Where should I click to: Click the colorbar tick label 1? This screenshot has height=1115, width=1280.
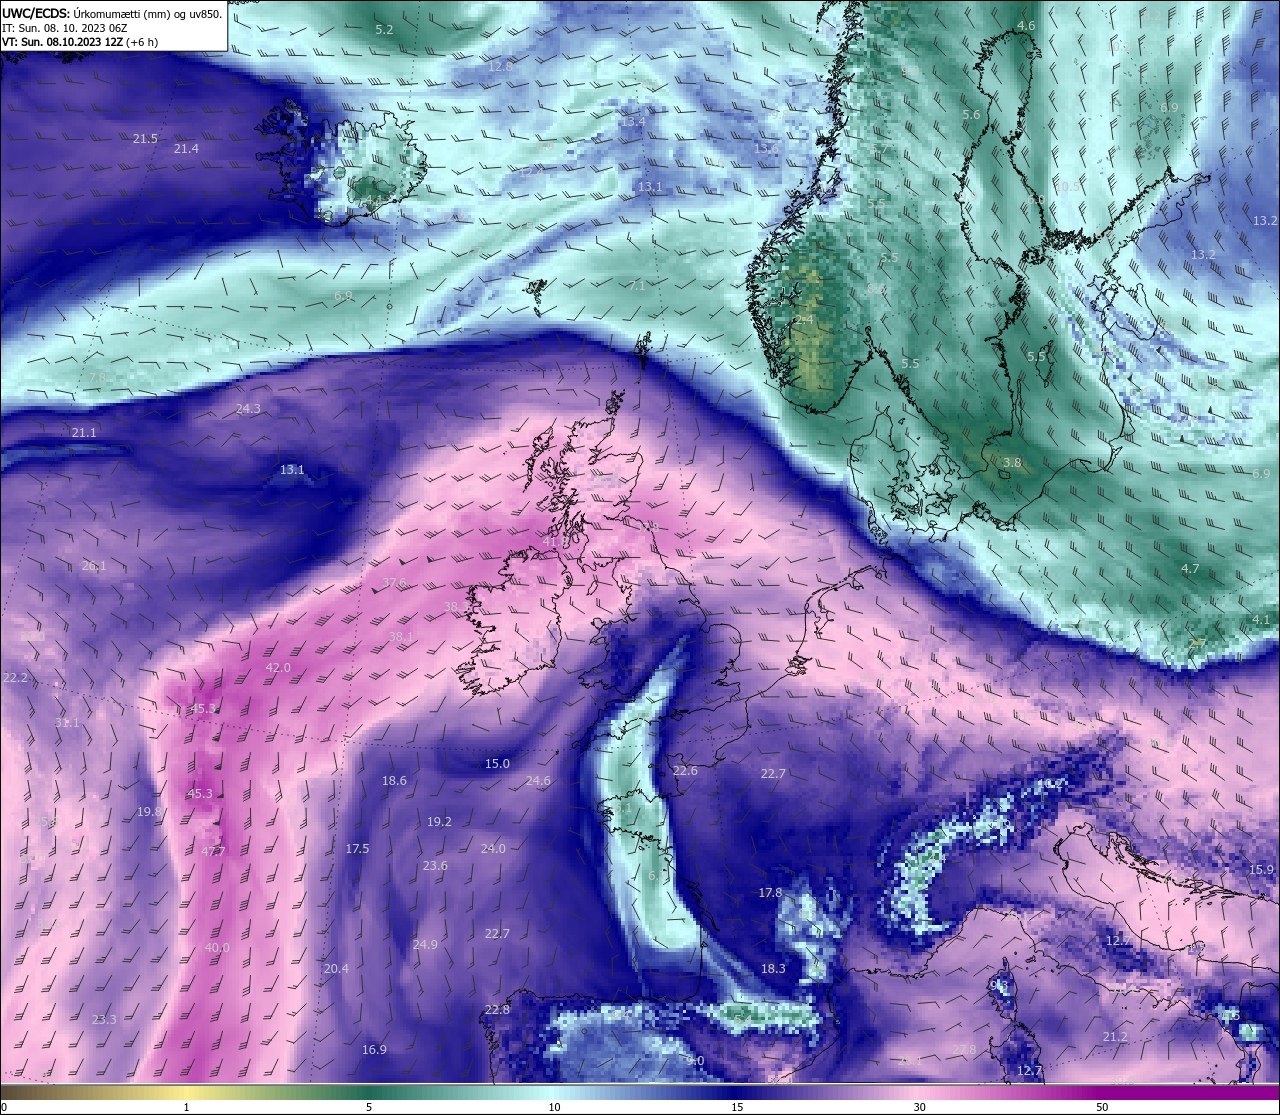click(187, 1107)
